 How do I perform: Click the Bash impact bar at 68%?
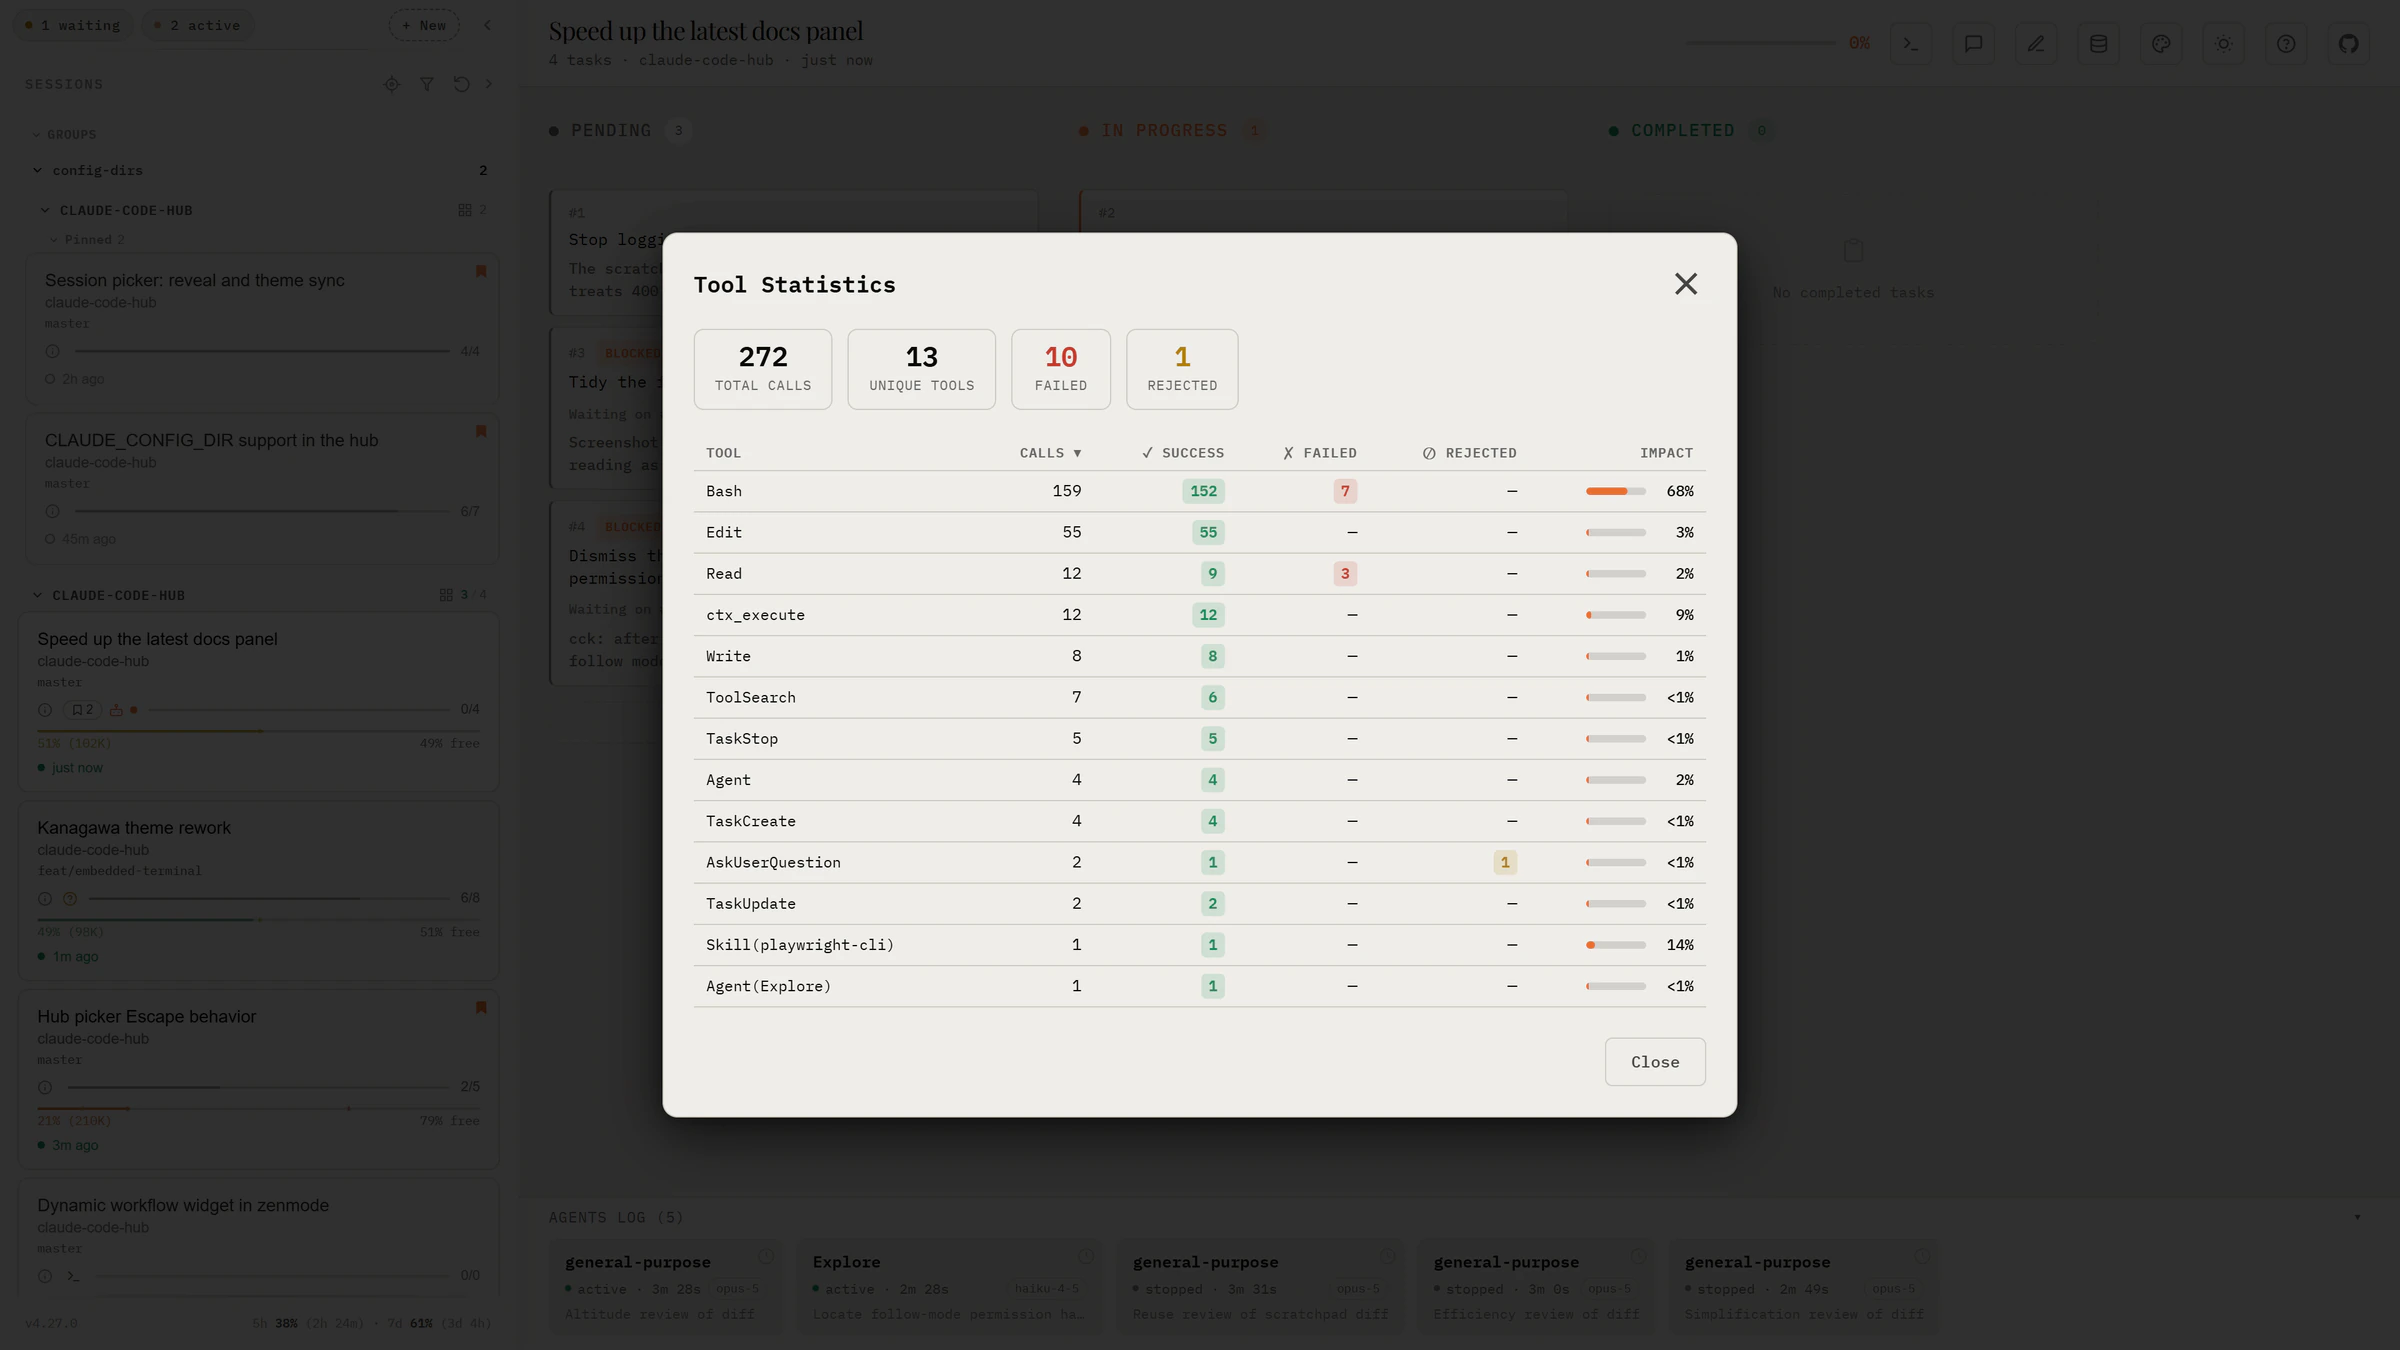coord(1616,491)
